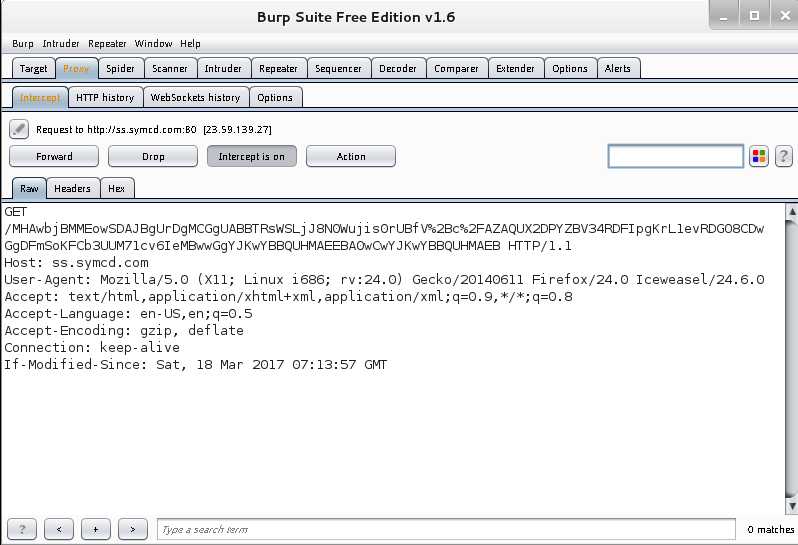Click the comment input field near highlight icon
The width and height of the screenshot is (798, 545).
coord(675,156)
